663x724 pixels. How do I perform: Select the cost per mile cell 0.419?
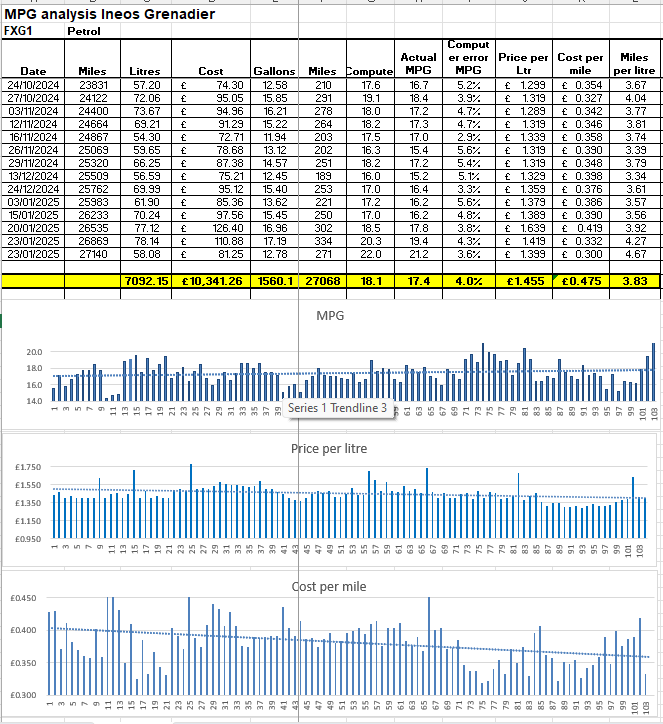pos(580,228)
